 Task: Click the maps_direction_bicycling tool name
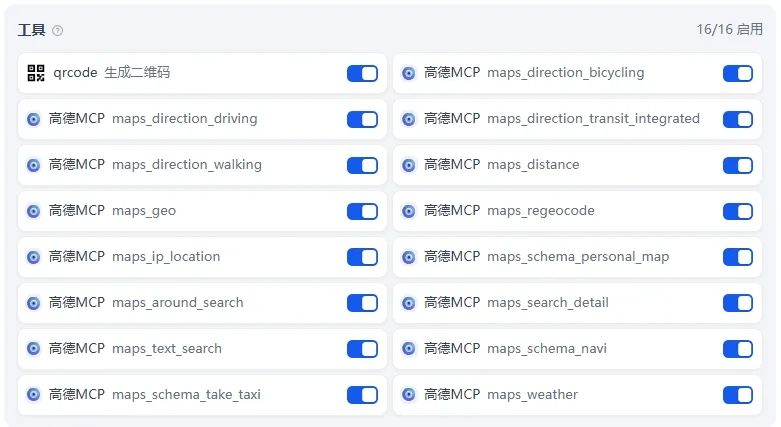(565, 73)
